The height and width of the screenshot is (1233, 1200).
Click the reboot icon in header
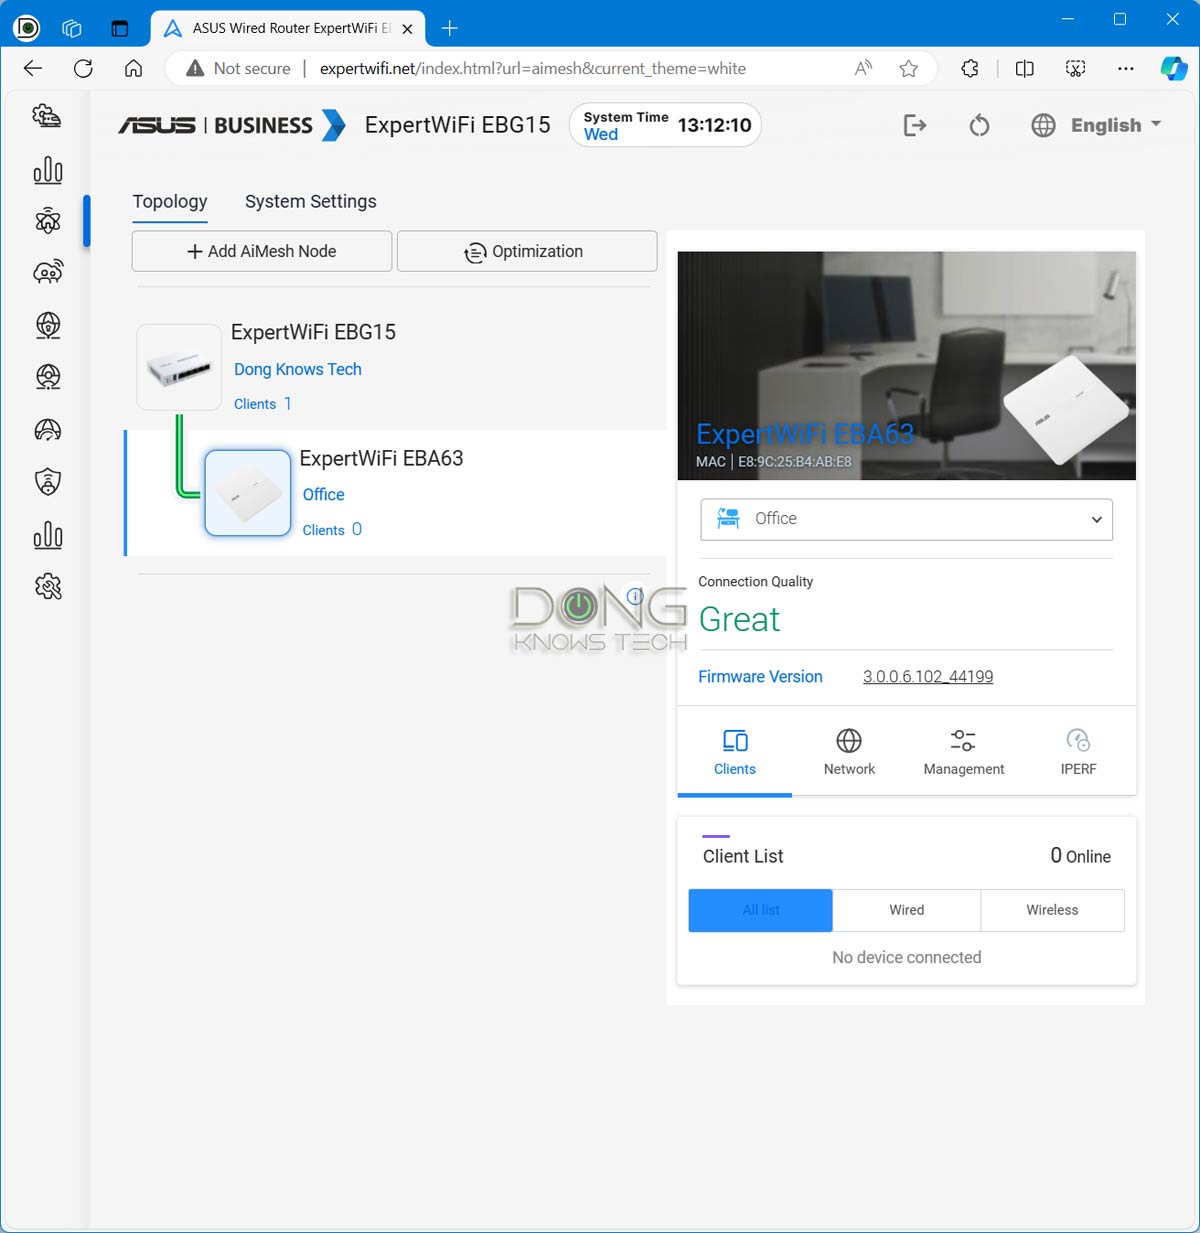click(979, 125)
